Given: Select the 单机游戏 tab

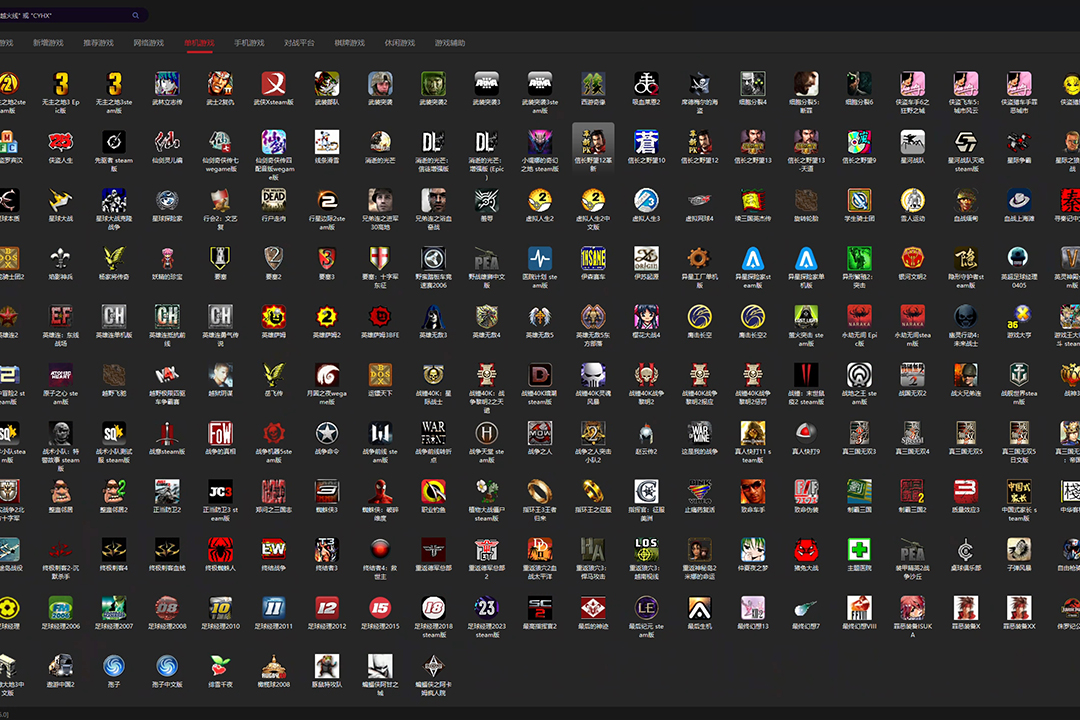Looking at the screenshot, I should 199,43.
